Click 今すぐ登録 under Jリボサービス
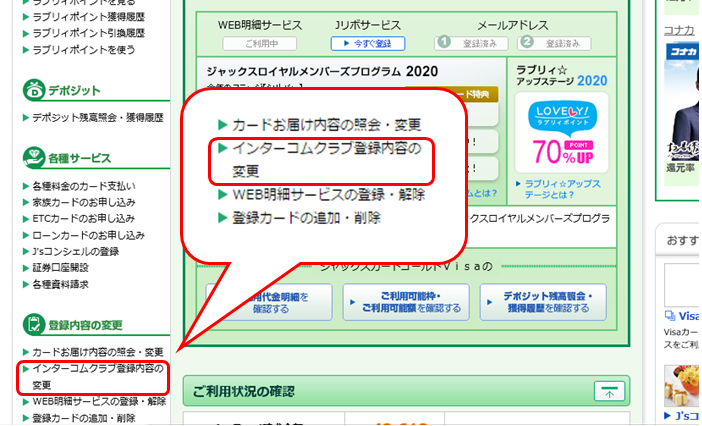Viewport: 702px width, 426px height. pyautogui.click(x=368, y=43)
